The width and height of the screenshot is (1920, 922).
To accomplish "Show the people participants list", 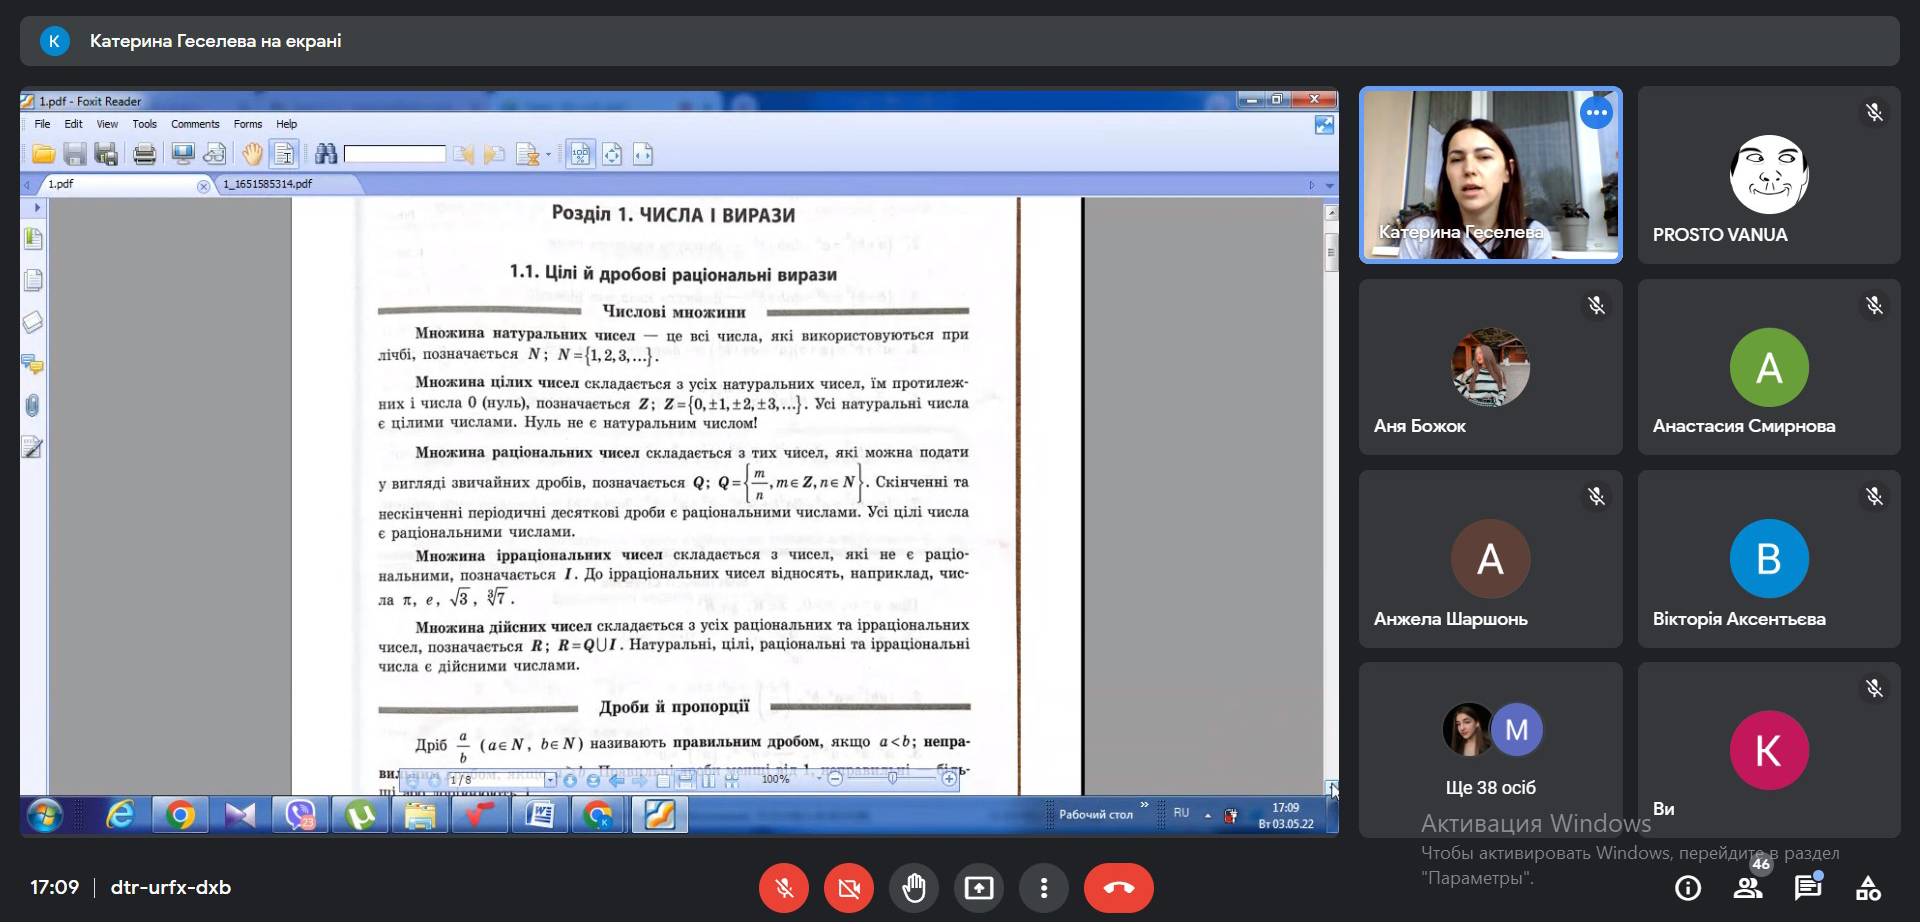I will click(x=1748, y=888).
